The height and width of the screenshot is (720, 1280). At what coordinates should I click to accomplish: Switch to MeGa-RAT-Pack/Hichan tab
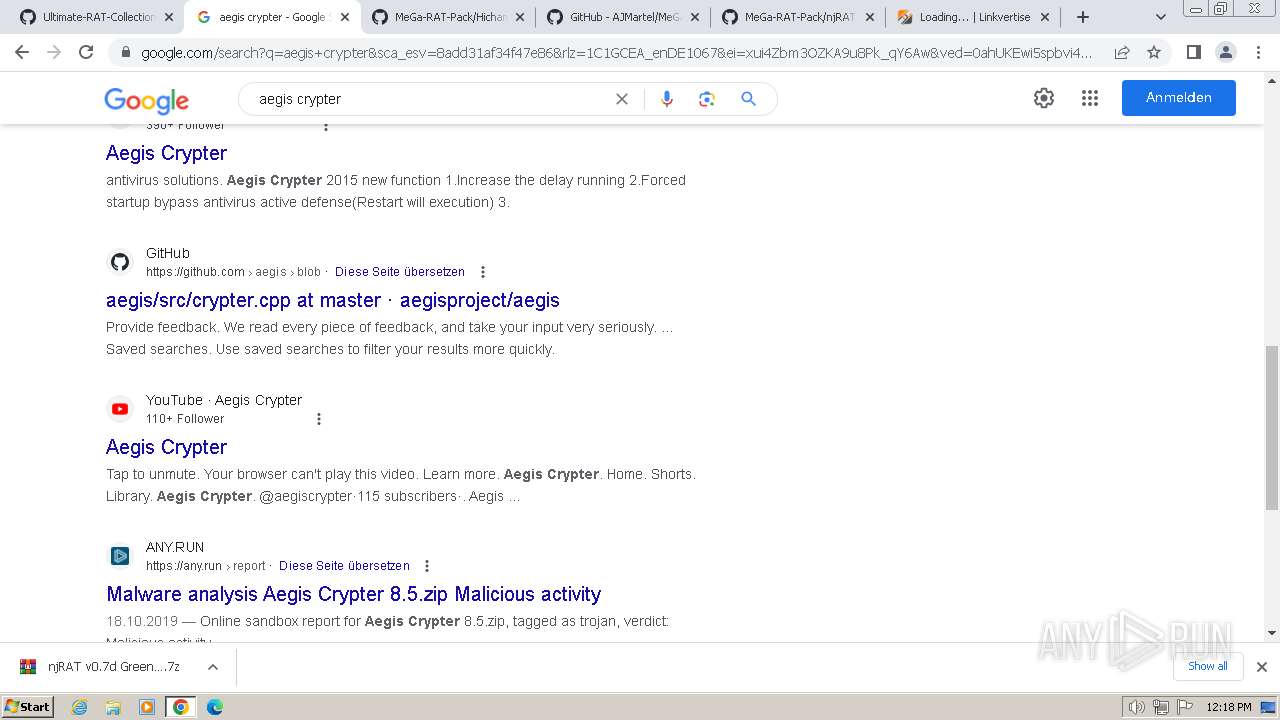[x=447, y=17]
